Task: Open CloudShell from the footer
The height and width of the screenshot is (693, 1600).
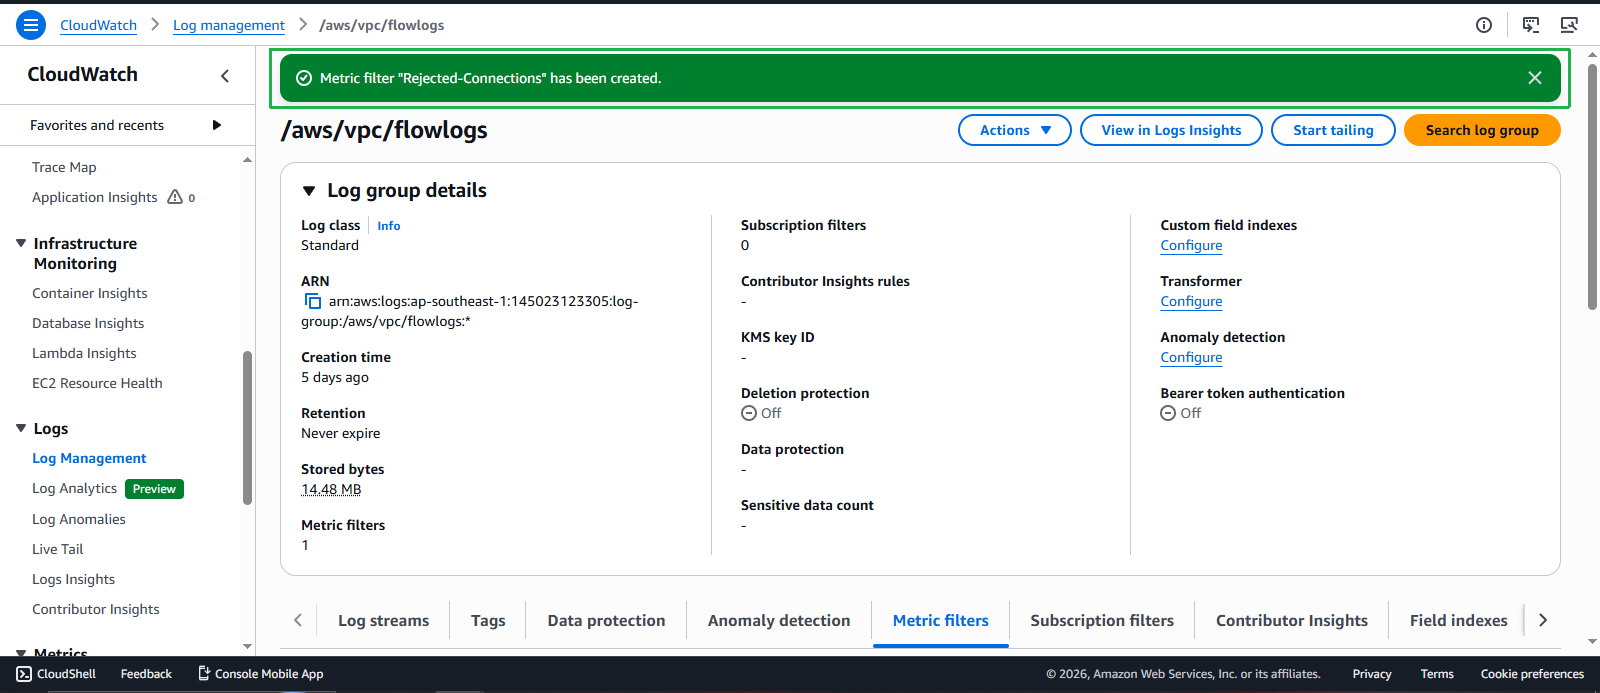Action: point(56,674)
